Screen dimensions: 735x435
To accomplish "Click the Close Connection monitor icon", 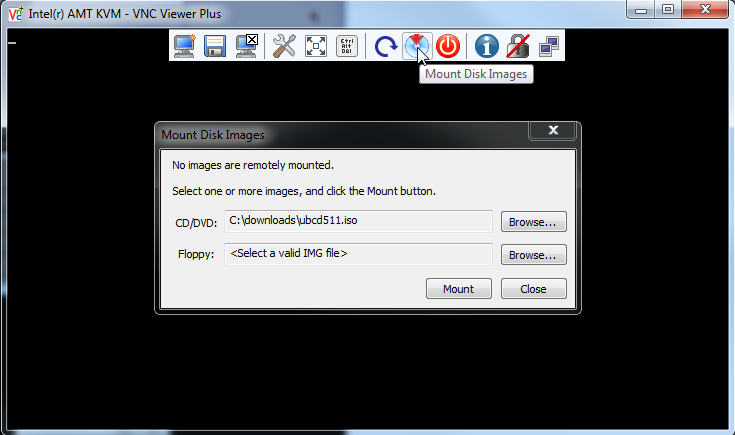I will [x=246, y=46].
